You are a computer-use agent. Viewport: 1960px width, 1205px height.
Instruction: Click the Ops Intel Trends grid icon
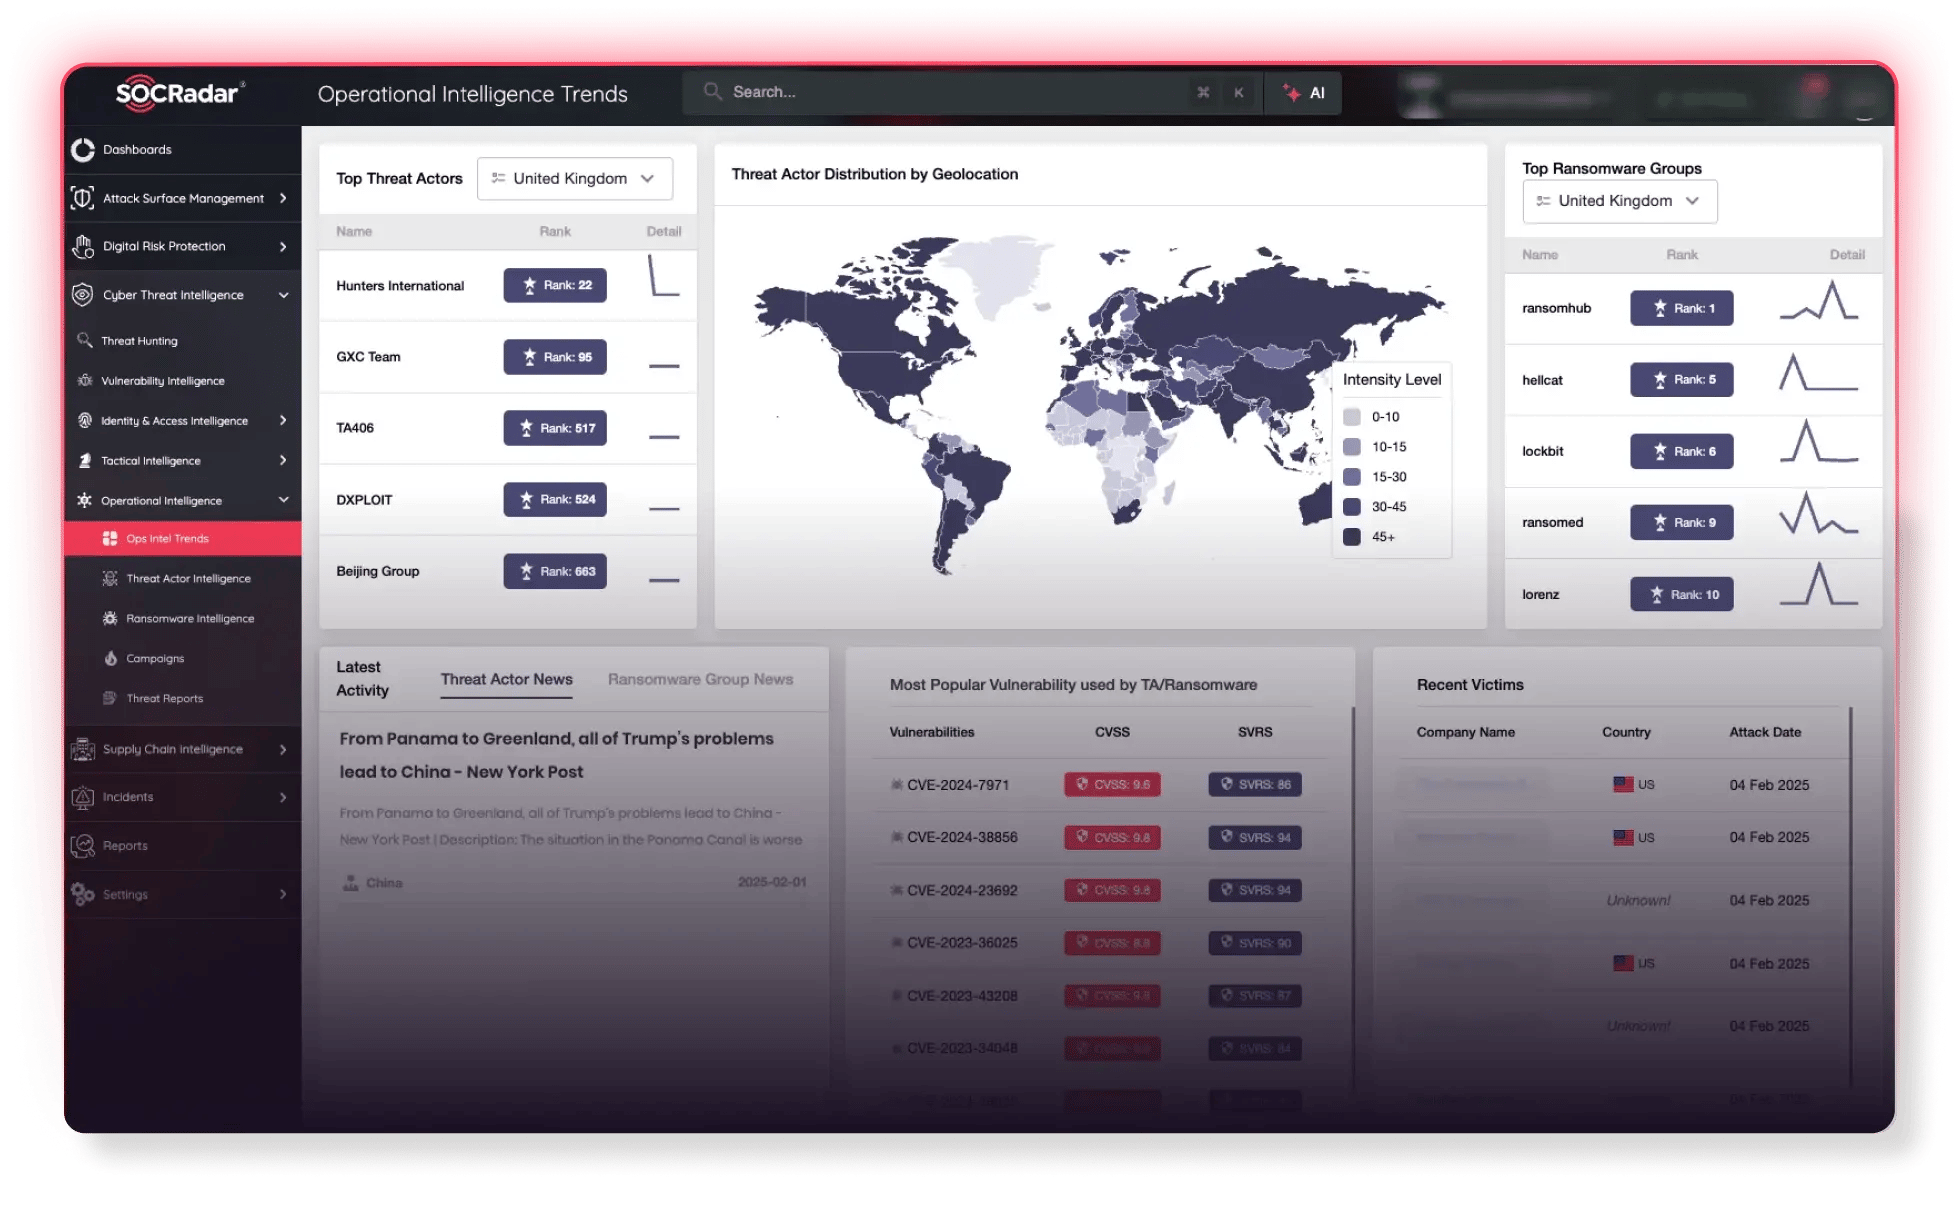pyautogui.click(x=110, y=538)
